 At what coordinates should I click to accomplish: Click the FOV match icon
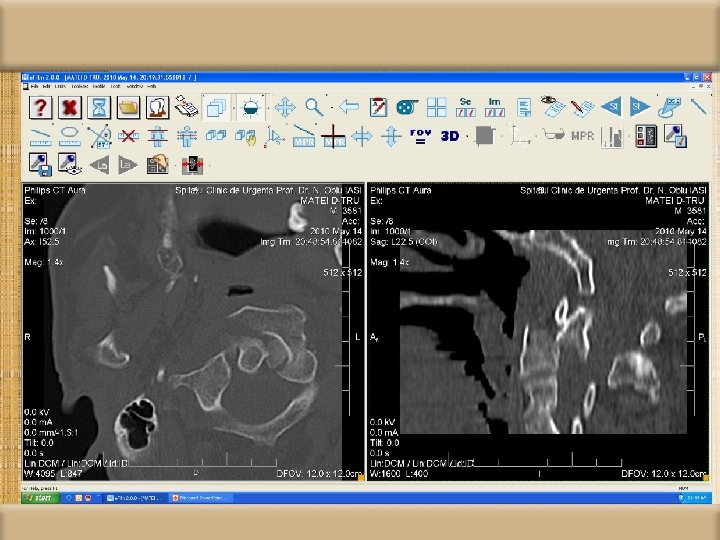[420, 136]
